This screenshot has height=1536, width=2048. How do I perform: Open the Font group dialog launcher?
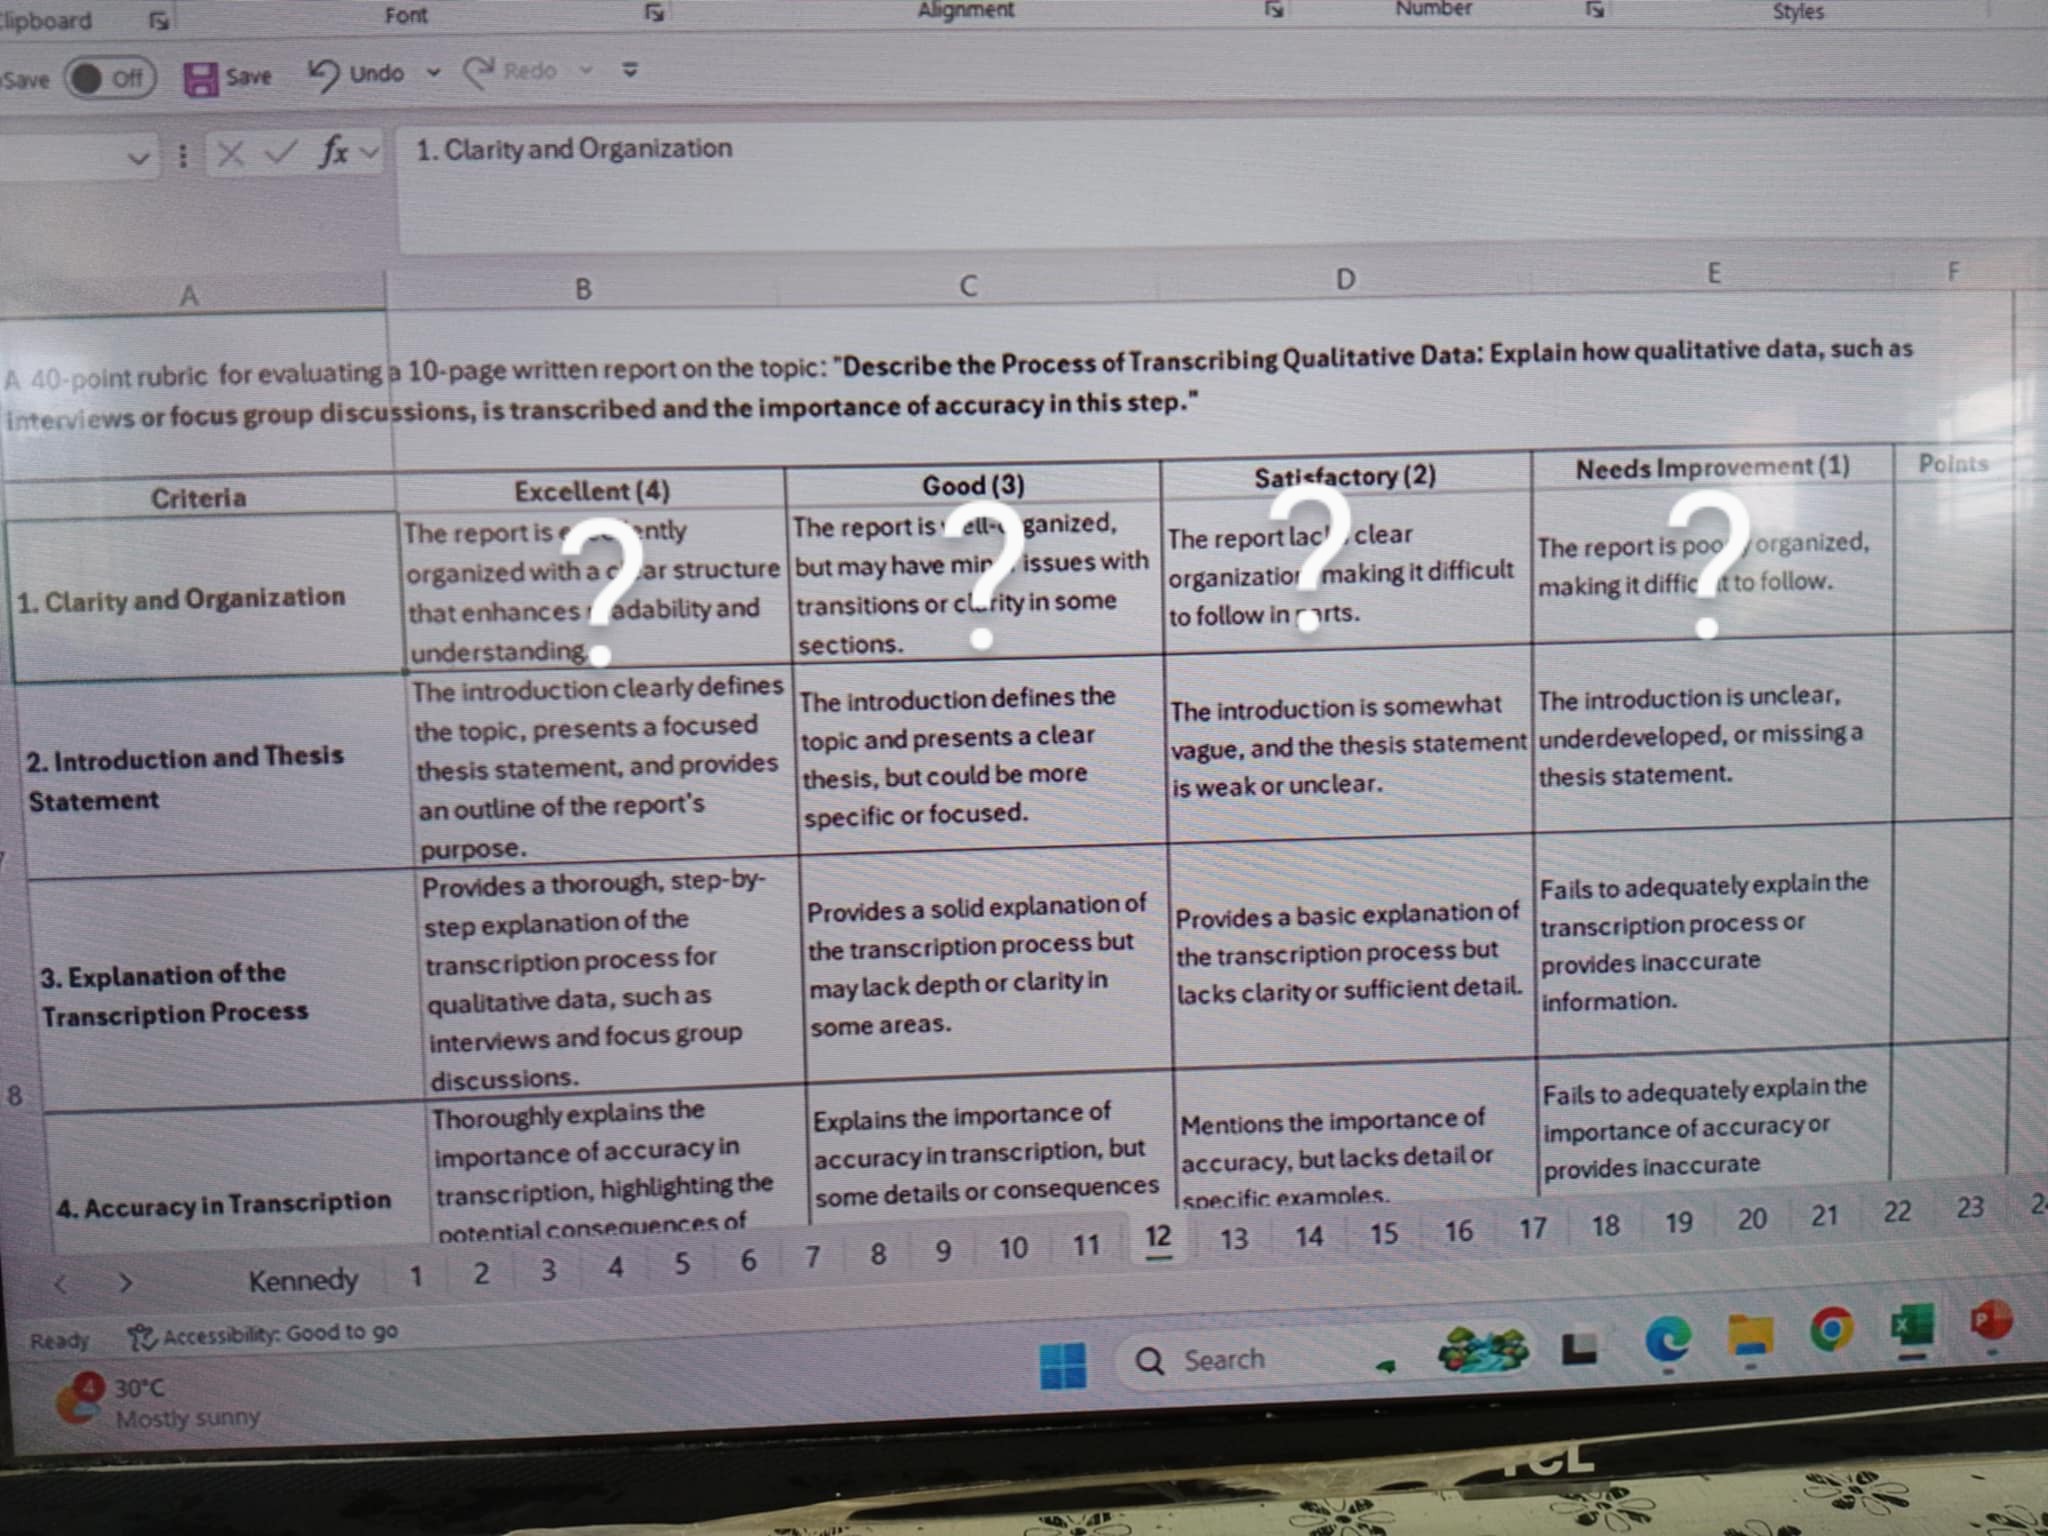pos(657,12)
